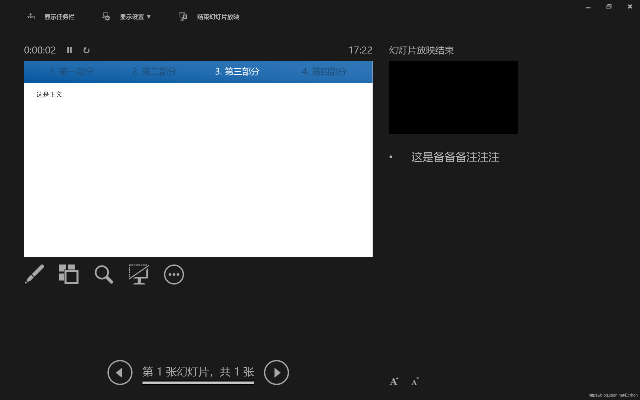Go to previous slide arrow button
640x400 pixels.
point(120,372)
